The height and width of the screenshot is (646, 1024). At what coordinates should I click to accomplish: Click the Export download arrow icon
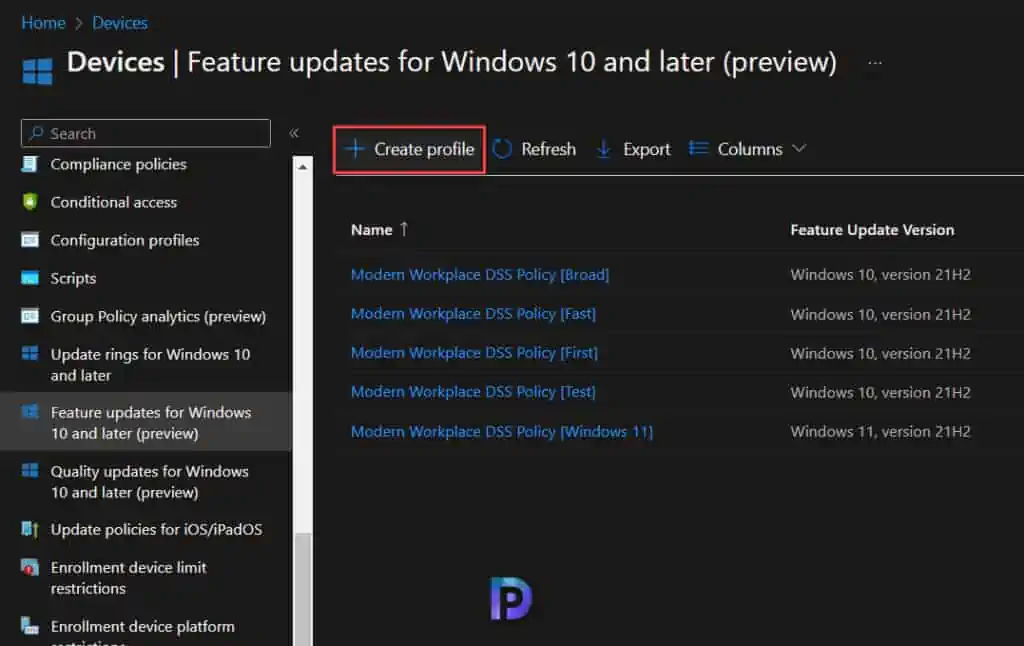pyautogui.click(x=604, y=149)
